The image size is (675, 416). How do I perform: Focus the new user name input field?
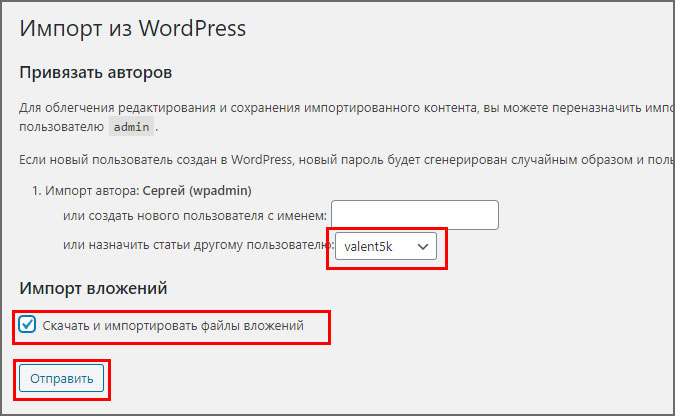click(415, 215)
